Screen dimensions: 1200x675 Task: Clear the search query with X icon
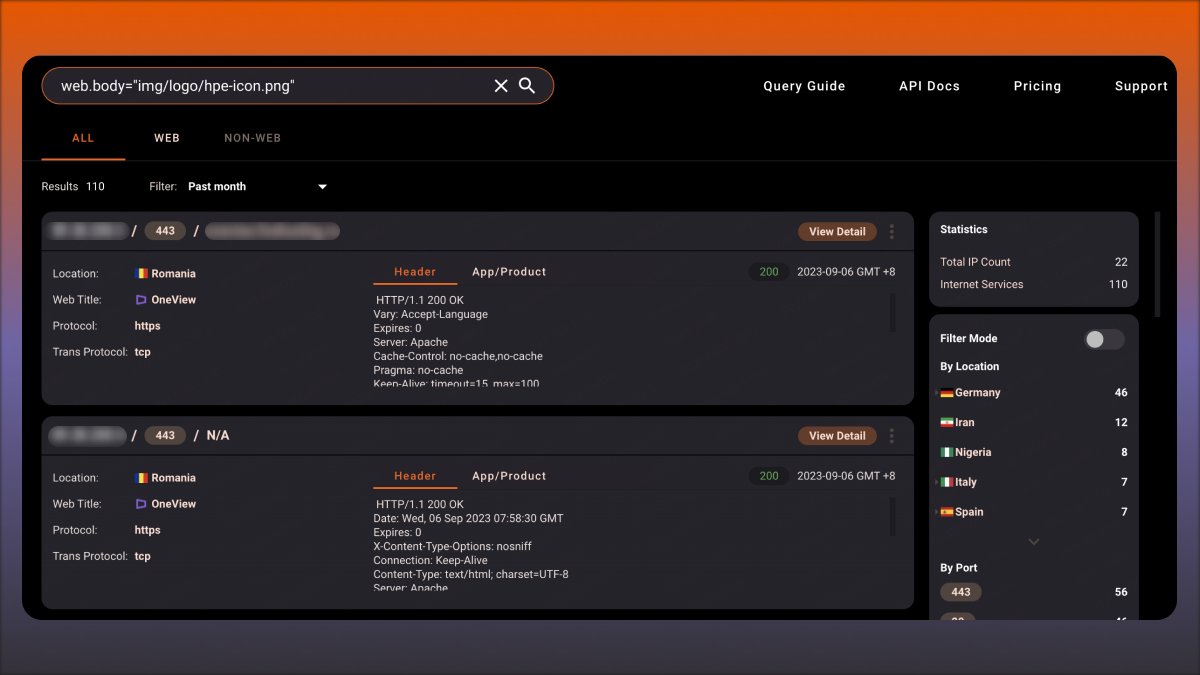point(501,86)
